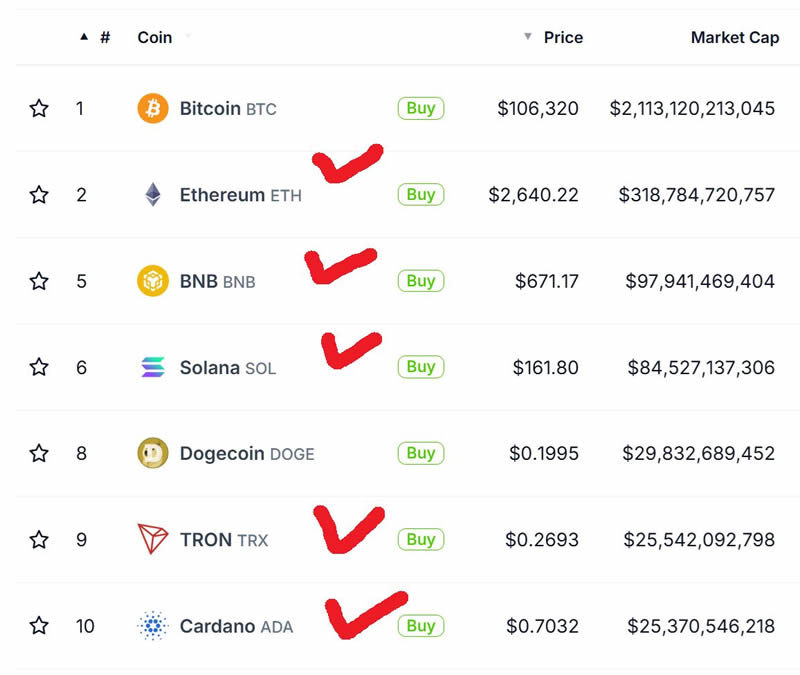Click the yellow BNB logo icon
The width and height of the screenshot is (800, 675).
153,281
